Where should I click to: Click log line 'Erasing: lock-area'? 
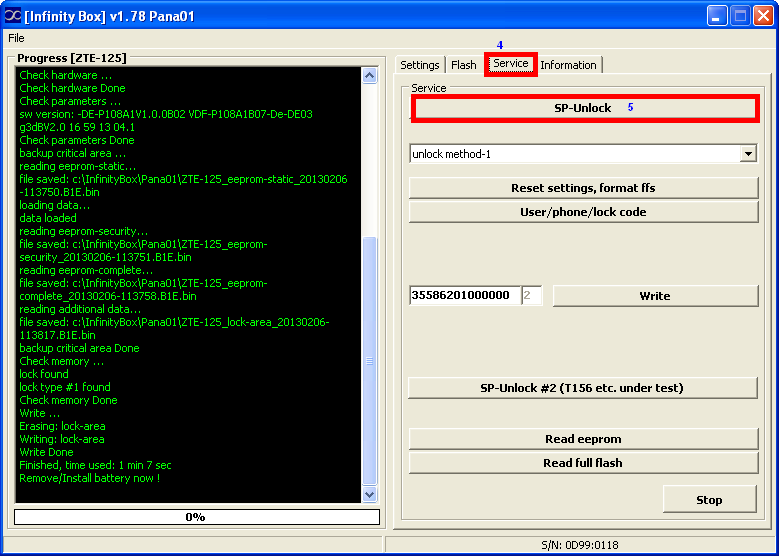click(x=63, y=426)
